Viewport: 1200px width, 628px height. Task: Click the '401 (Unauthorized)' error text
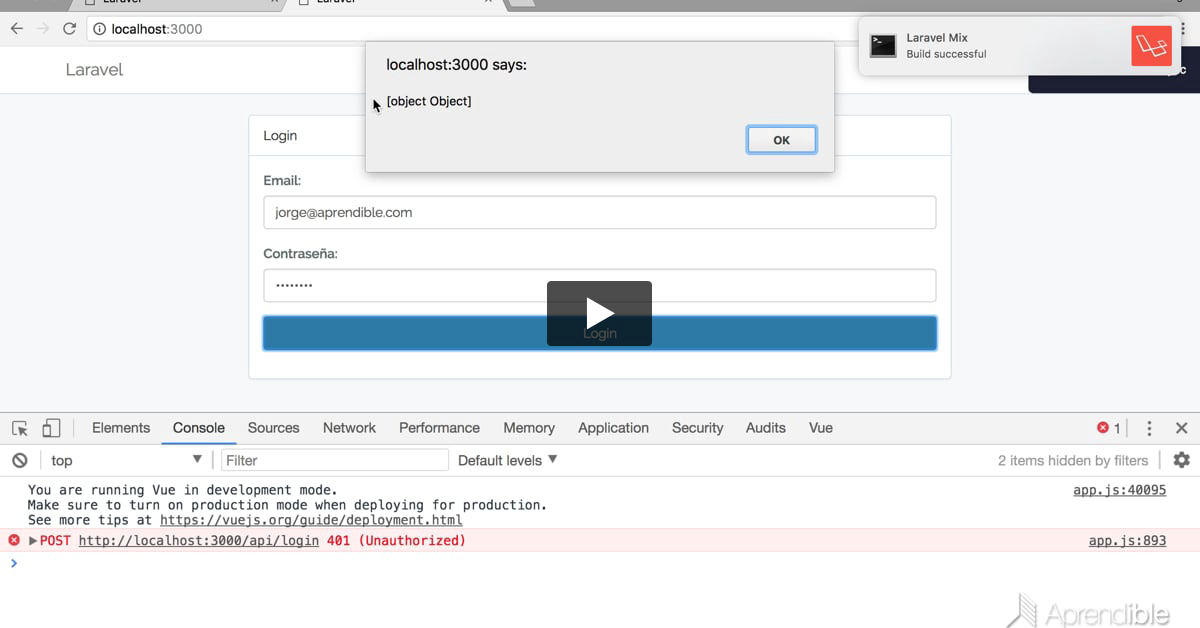click(x=396, y=541)
